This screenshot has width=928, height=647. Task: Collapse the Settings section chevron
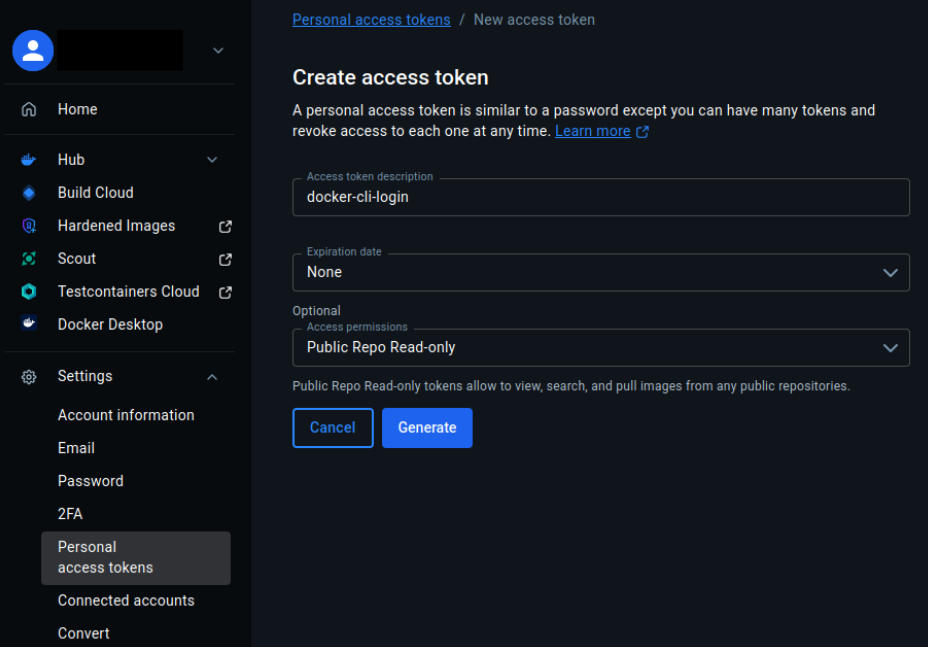coord(212,377)
